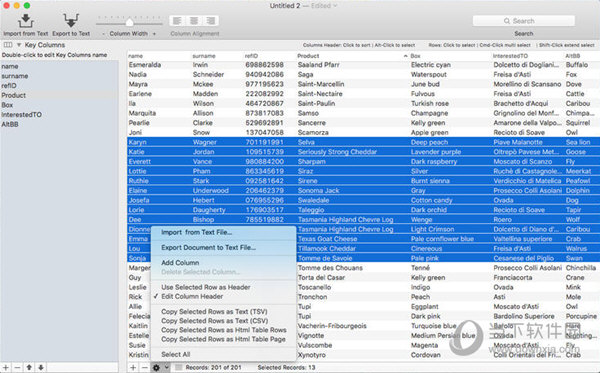Center-align the column text
The width and height of the screenshot is (600, 373).
click(x=194, y=21)
